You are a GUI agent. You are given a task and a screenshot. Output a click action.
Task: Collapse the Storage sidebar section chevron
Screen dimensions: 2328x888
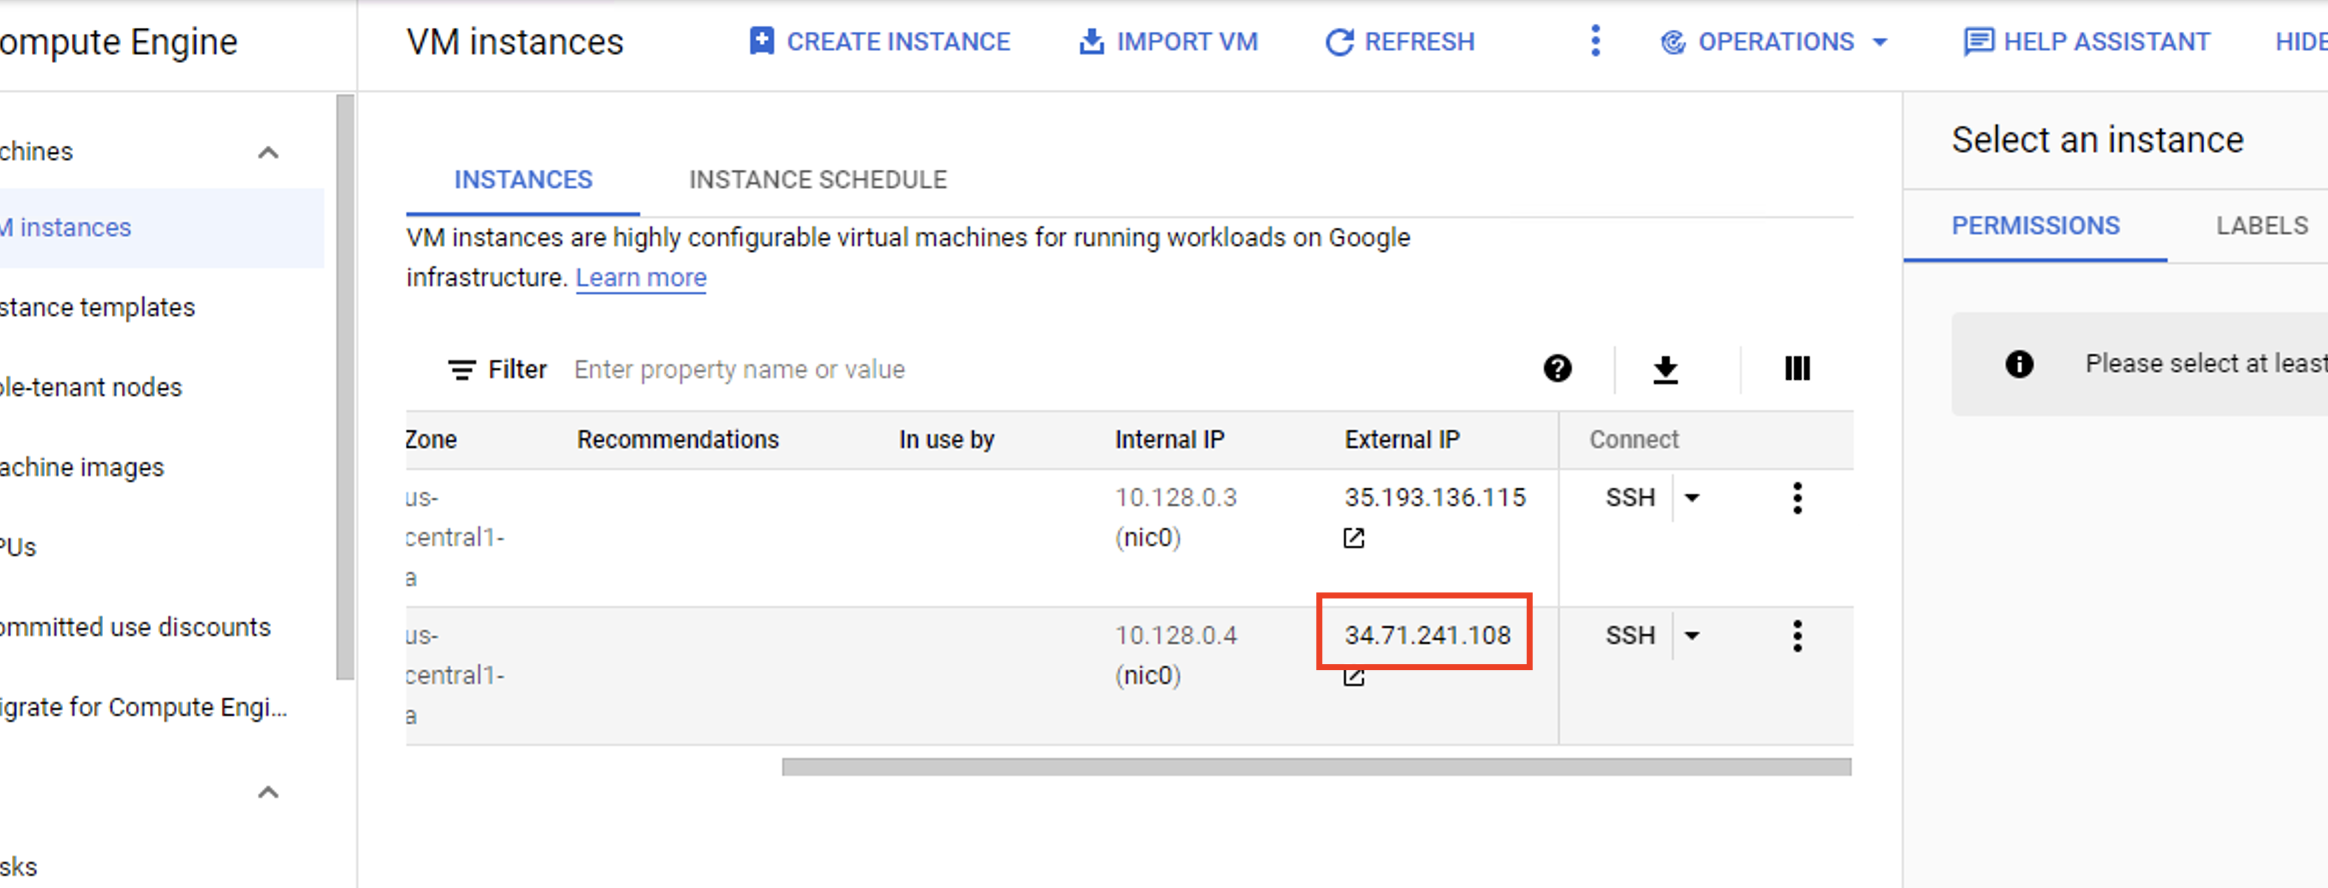click(x=268, y=793)
